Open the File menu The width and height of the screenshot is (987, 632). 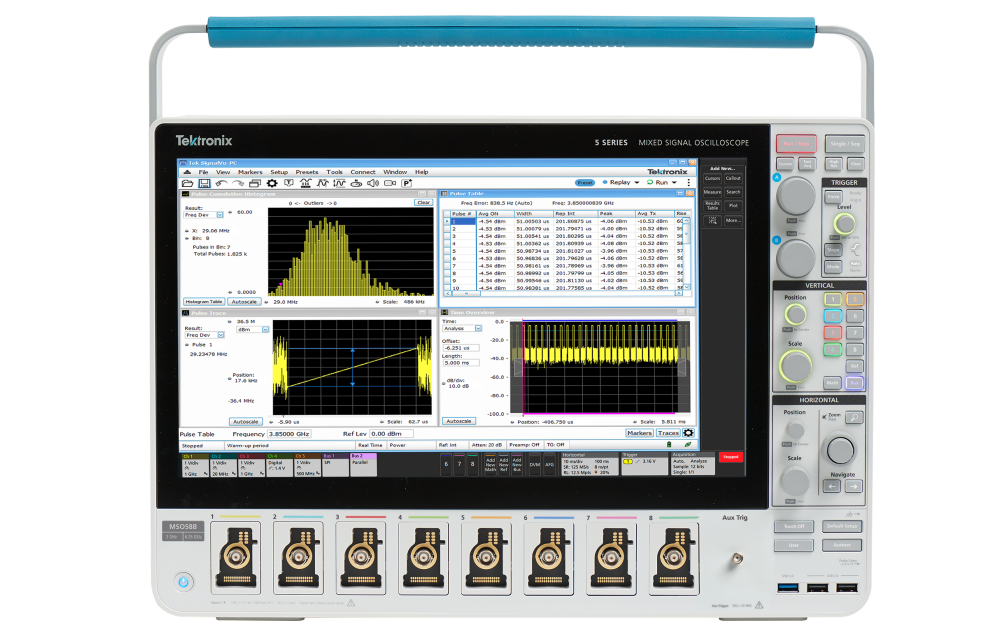[x=203, y=172]
